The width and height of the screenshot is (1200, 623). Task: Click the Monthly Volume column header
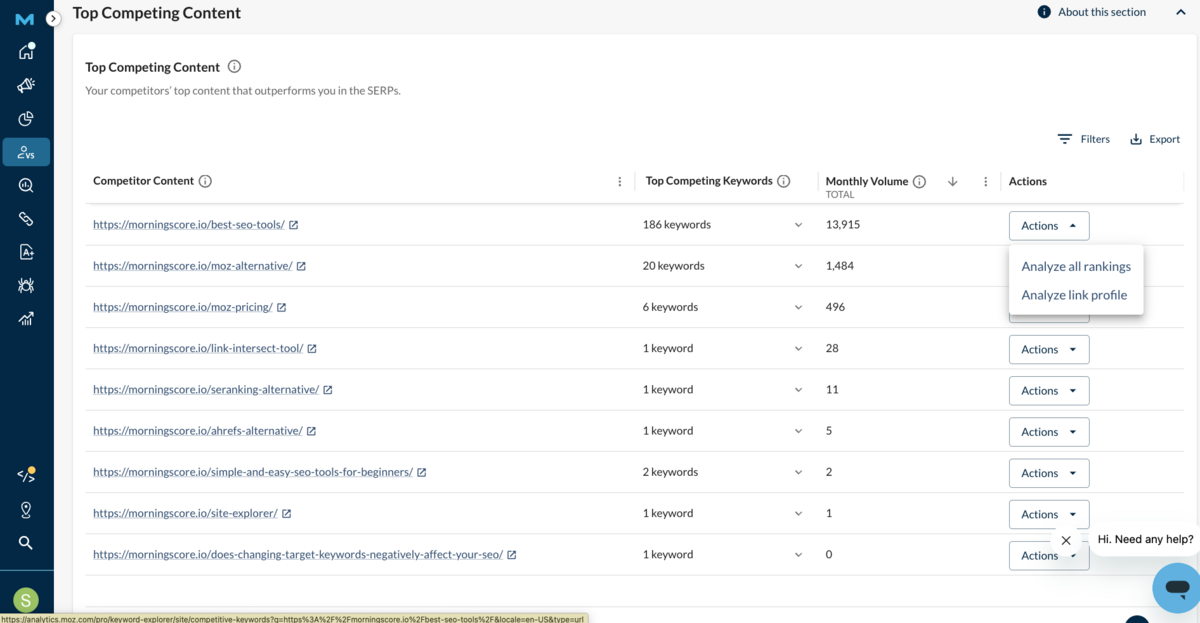click(866, 182)
